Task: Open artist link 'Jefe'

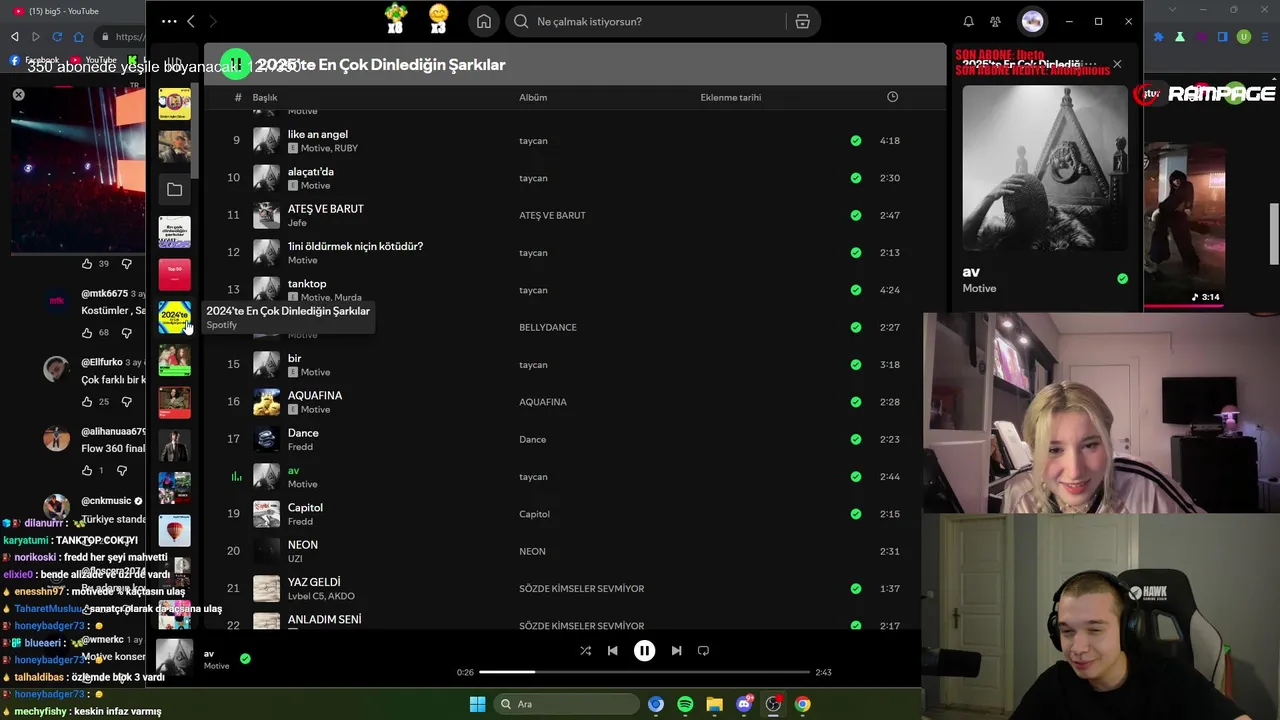Action: tap(297, 223)
